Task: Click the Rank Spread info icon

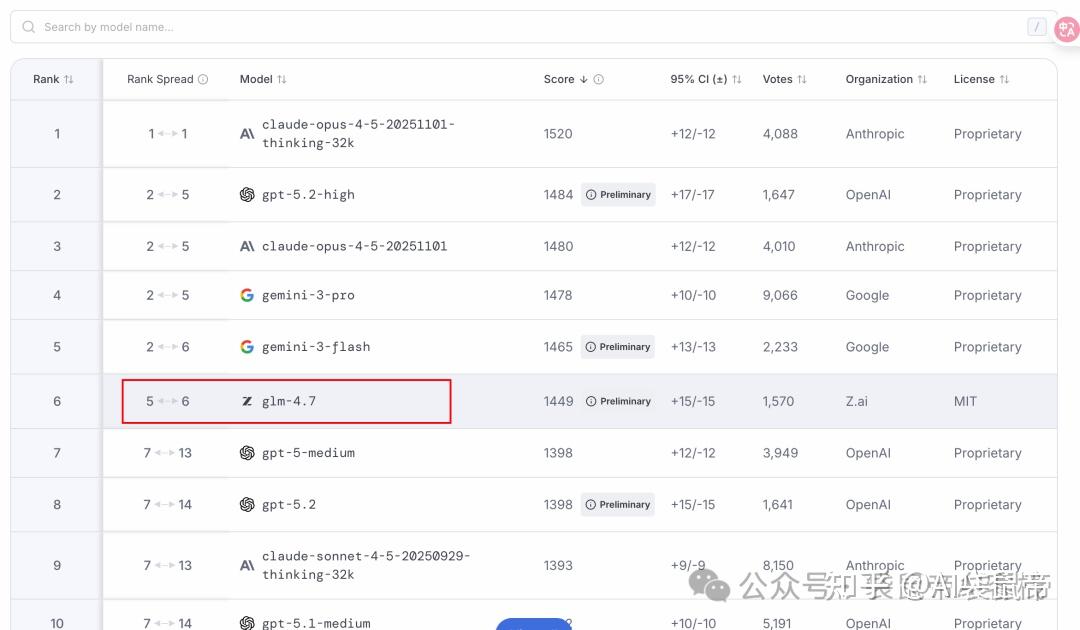Action: coord(203,79)
